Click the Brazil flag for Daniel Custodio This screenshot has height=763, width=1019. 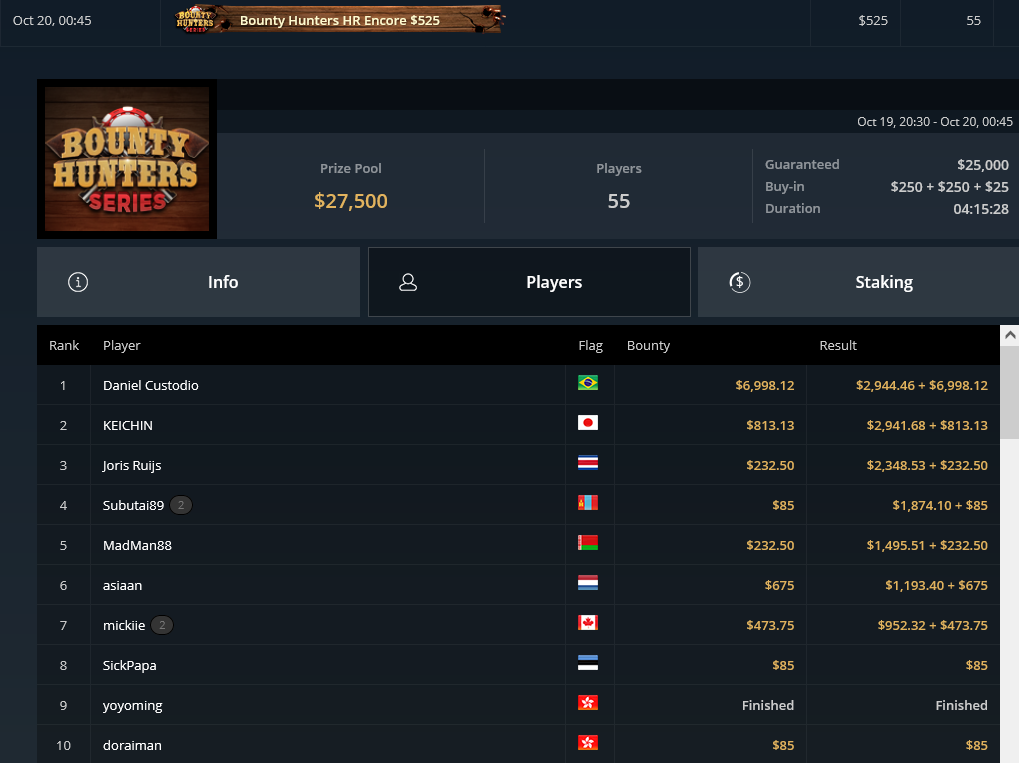tap(587, 383)
